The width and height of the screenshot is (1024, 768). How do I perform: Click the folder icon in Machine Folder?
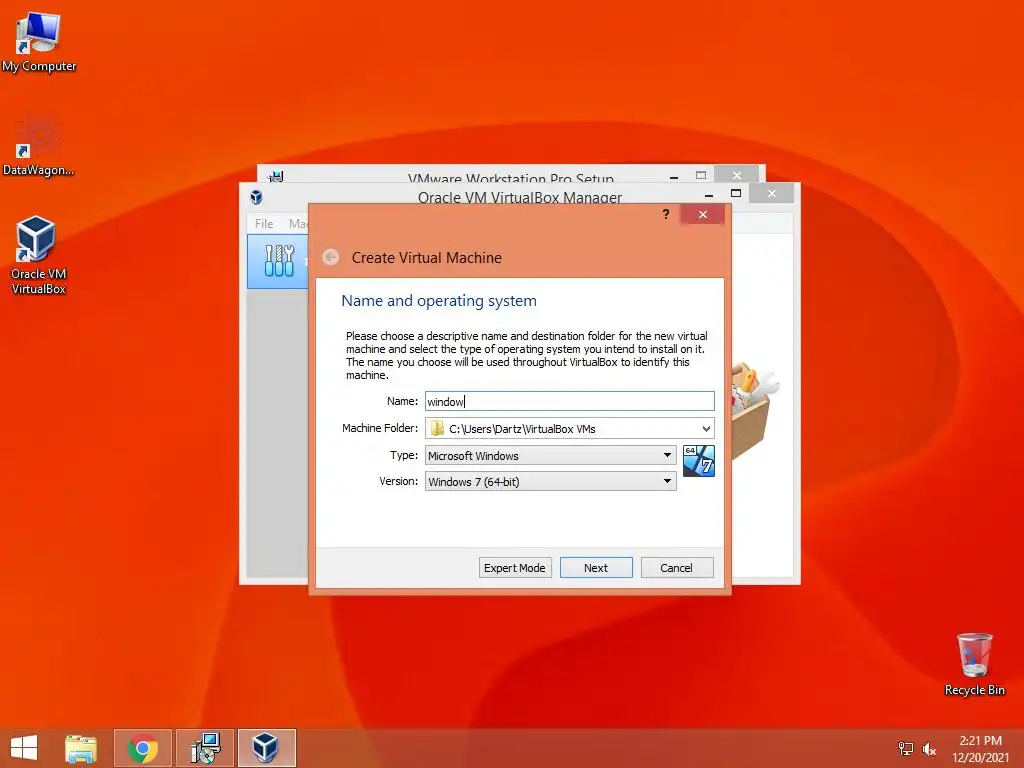tap(437, 428)
